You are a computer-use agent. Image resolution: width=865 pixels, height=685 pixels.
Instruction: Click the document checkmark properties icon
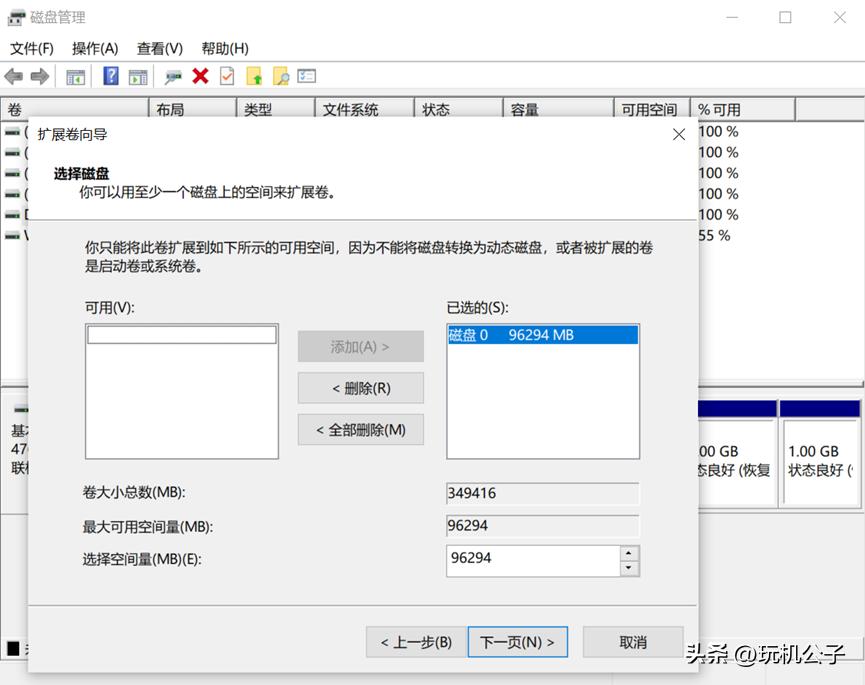tap(225, 76)
